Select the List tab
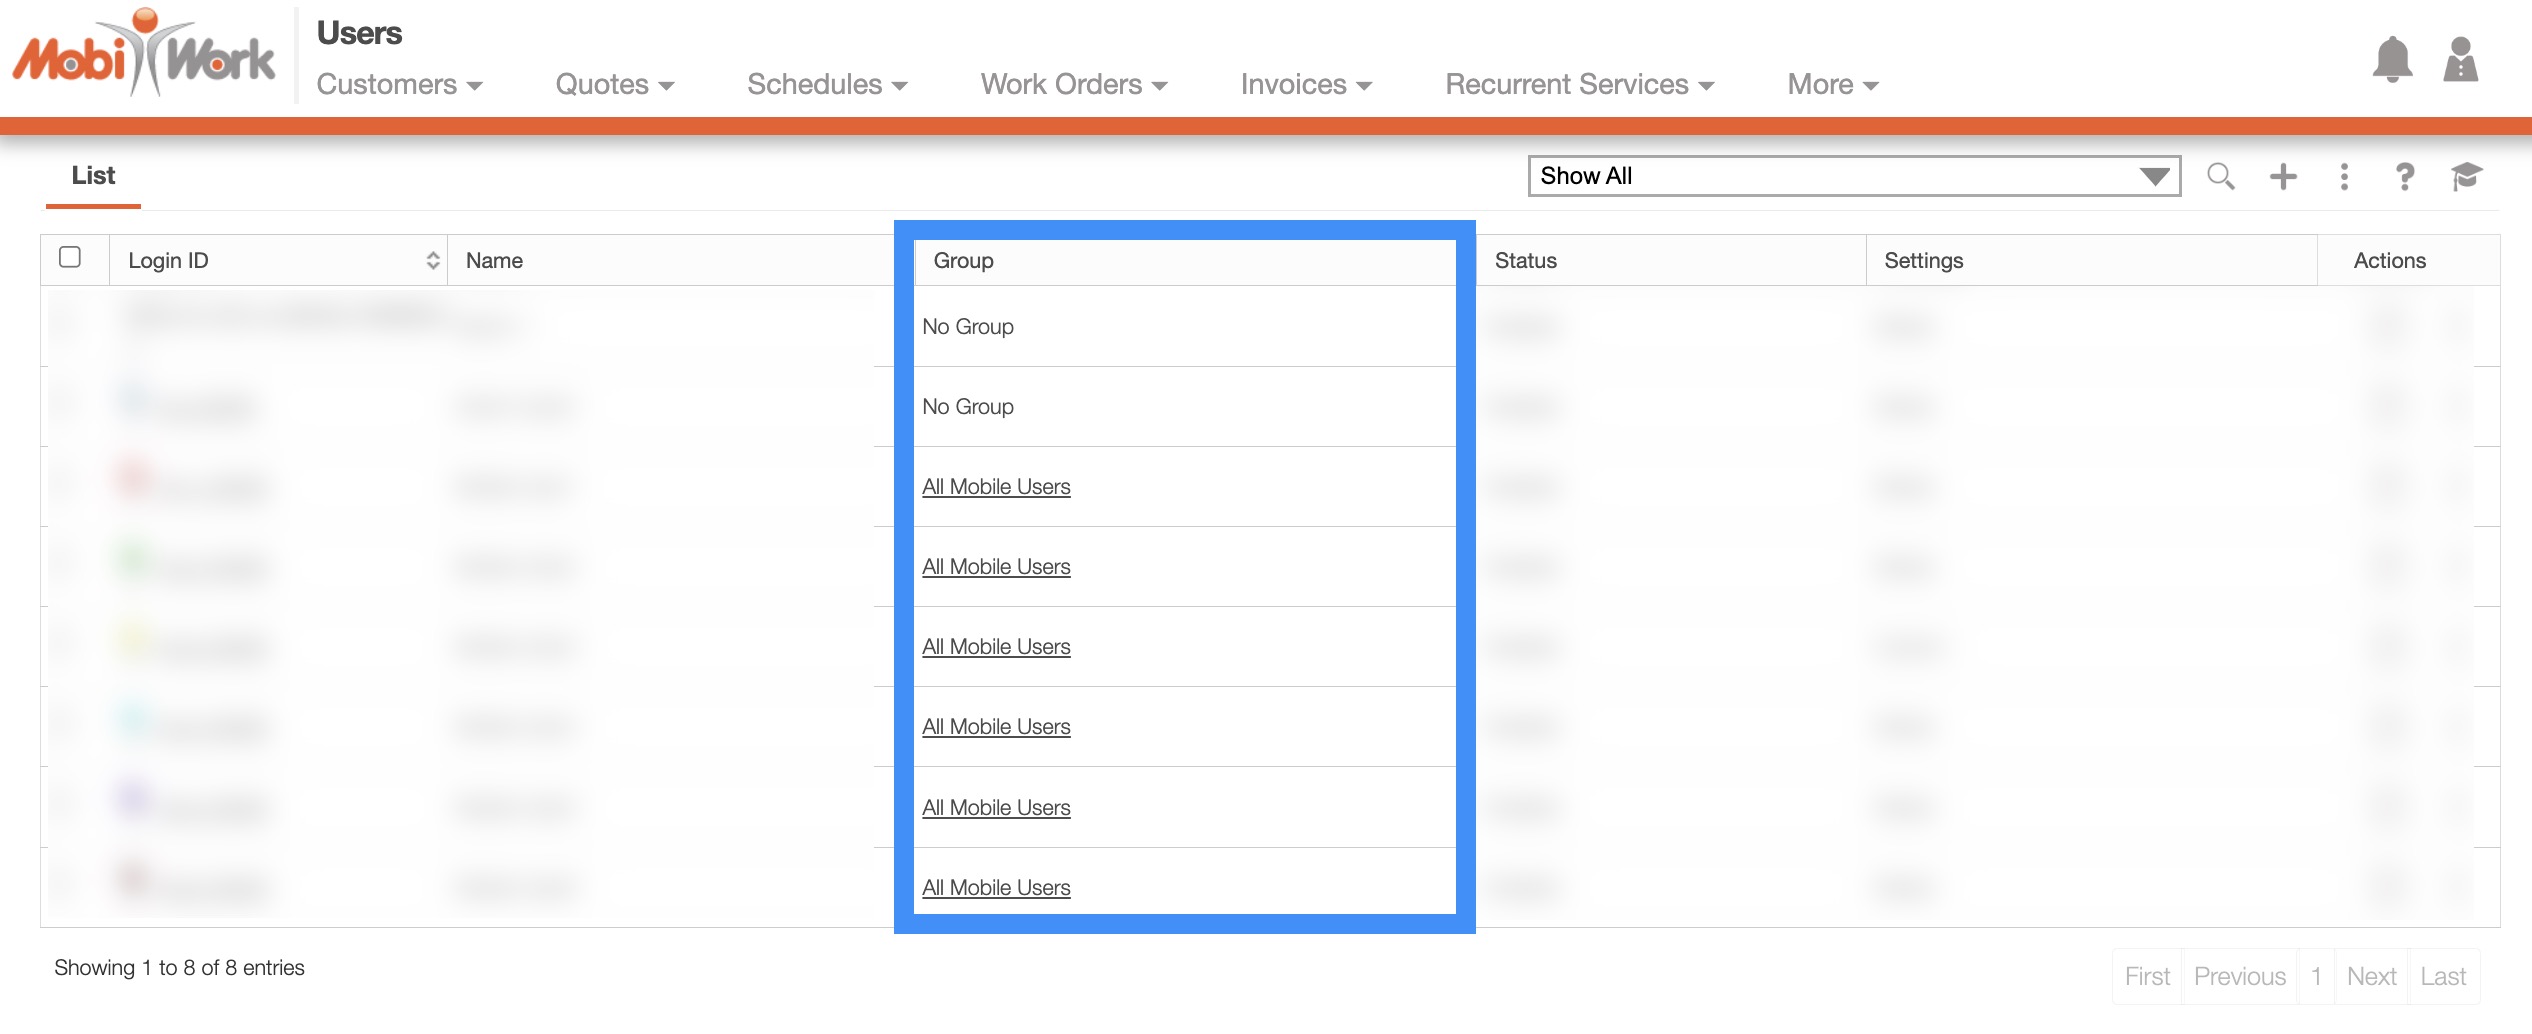Screen dimensions: 2532x1034 click(x=93, y=176)
